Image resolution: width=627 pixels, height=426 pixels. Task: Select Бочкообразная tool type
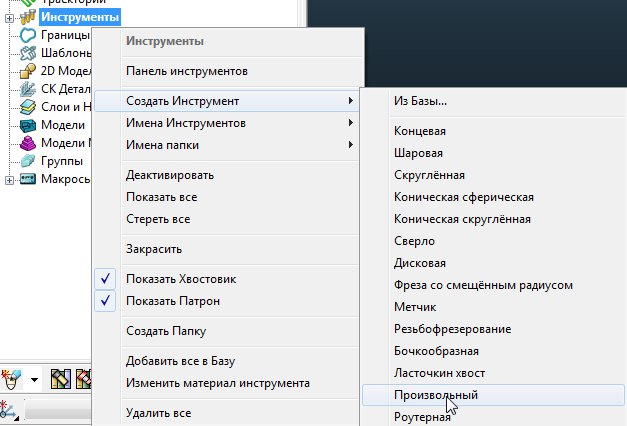493,351
